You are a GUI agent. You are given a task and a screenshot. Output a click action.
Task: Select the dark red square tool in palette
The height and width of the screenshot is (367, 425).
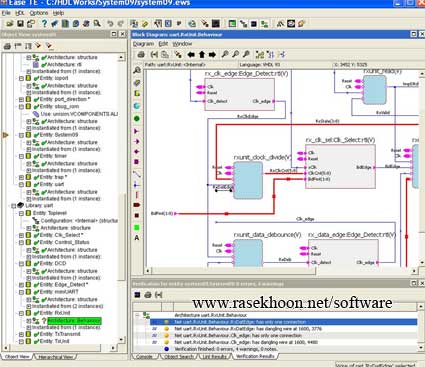[137, 216]
